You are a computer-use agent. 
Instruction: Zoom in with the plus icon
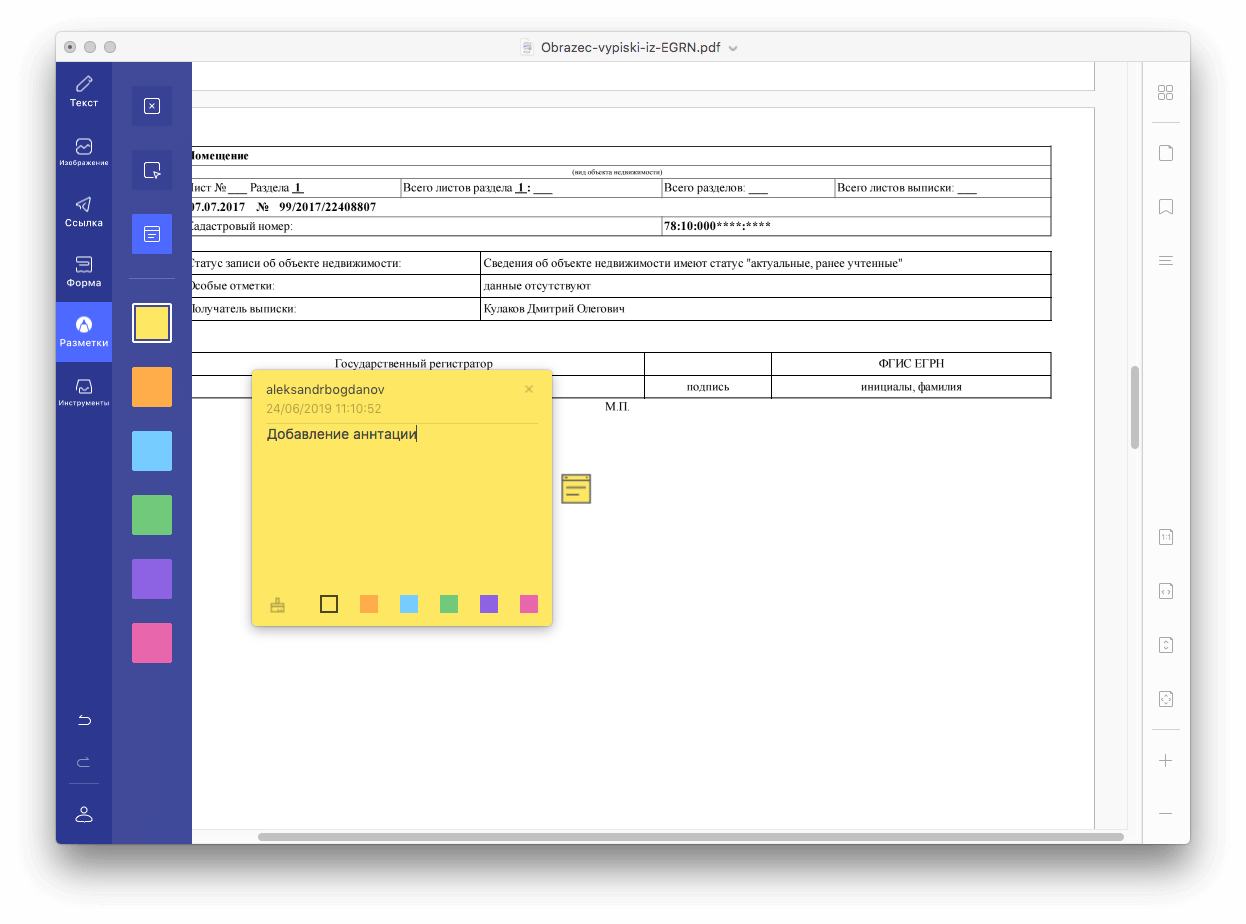click(x=1165, y=761)
